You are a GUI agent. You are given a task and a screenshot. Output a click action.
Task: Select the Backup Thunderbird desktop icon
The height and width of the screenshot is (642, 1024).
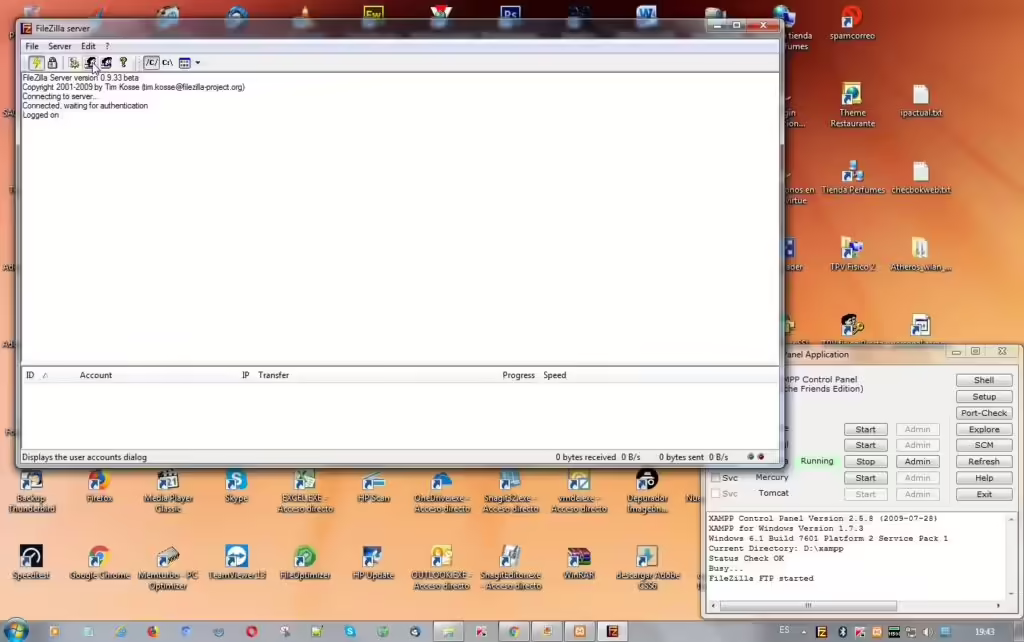tap(31, 491)
